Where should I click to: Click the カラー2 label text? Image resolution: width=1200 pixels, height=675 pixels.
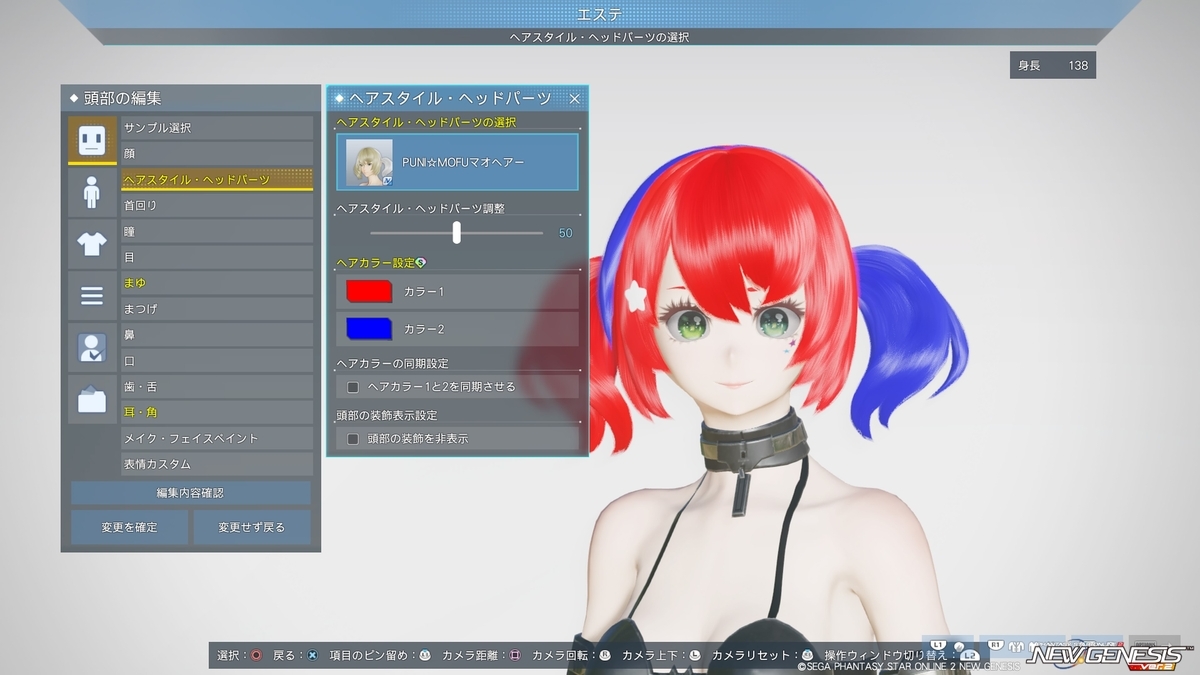(x=424, y=329)
